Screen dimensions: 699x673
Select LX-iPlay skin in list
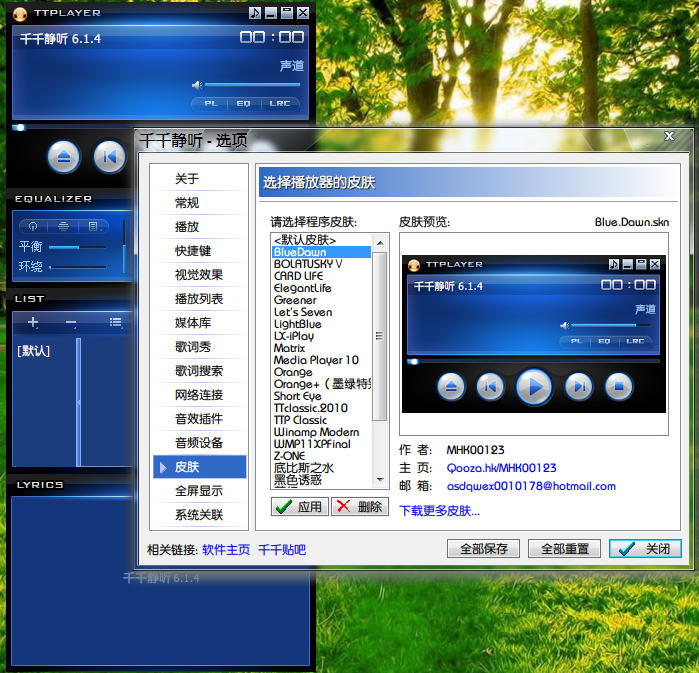[x=321, y=336]
